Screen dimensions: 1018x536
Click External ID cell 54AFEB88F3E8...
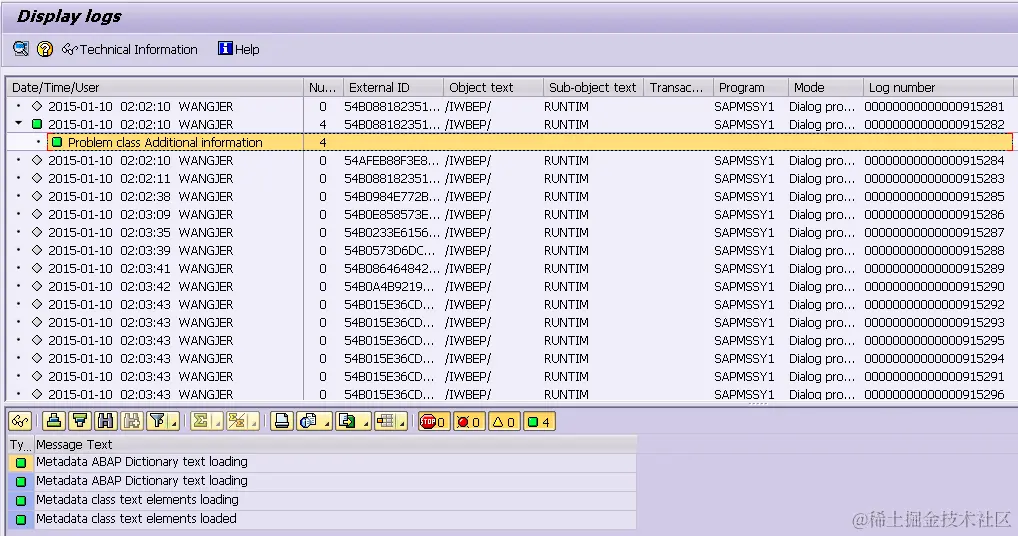click(x=391, y=160)
